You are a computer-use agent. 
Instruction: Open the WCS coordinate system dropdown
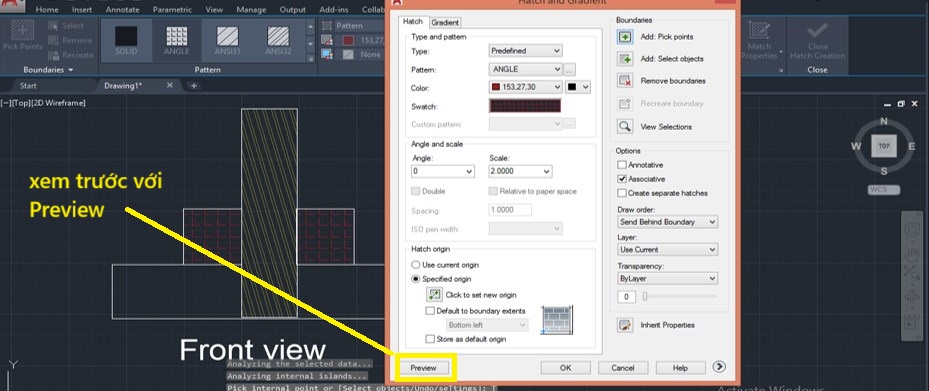point(884,190)
